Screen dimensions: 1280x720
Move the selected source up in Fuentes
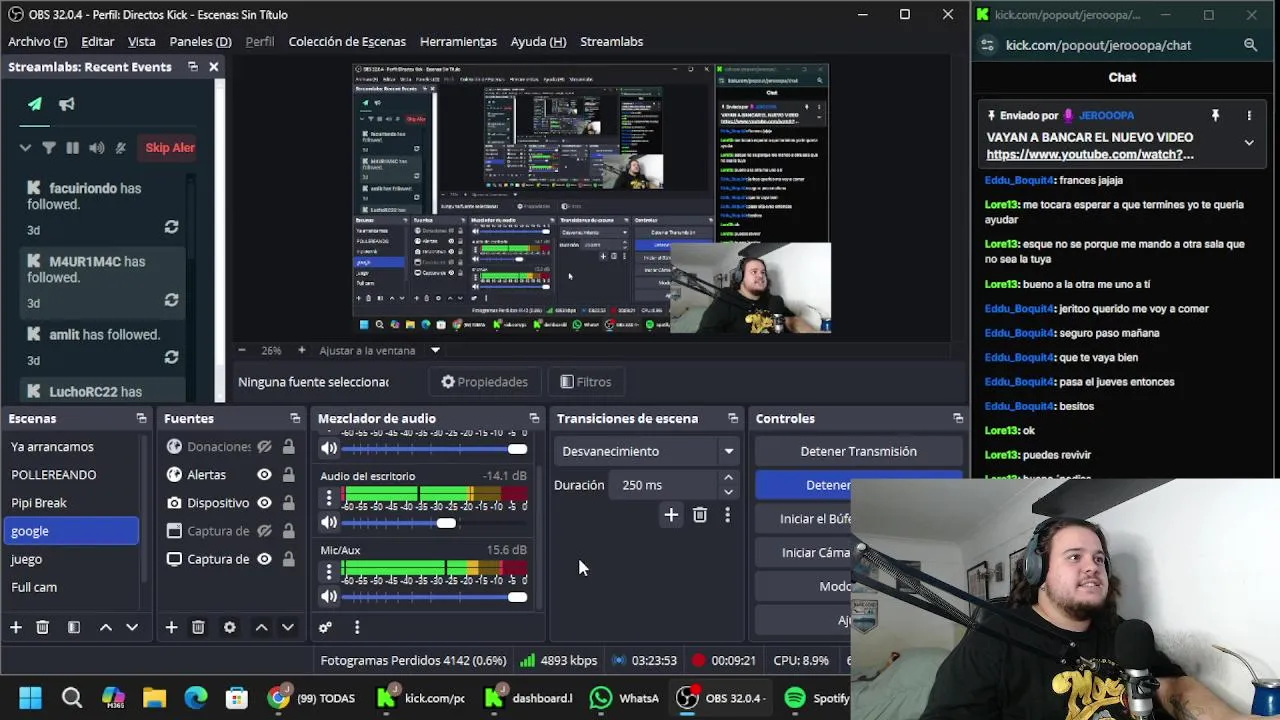tap(261, 627)
